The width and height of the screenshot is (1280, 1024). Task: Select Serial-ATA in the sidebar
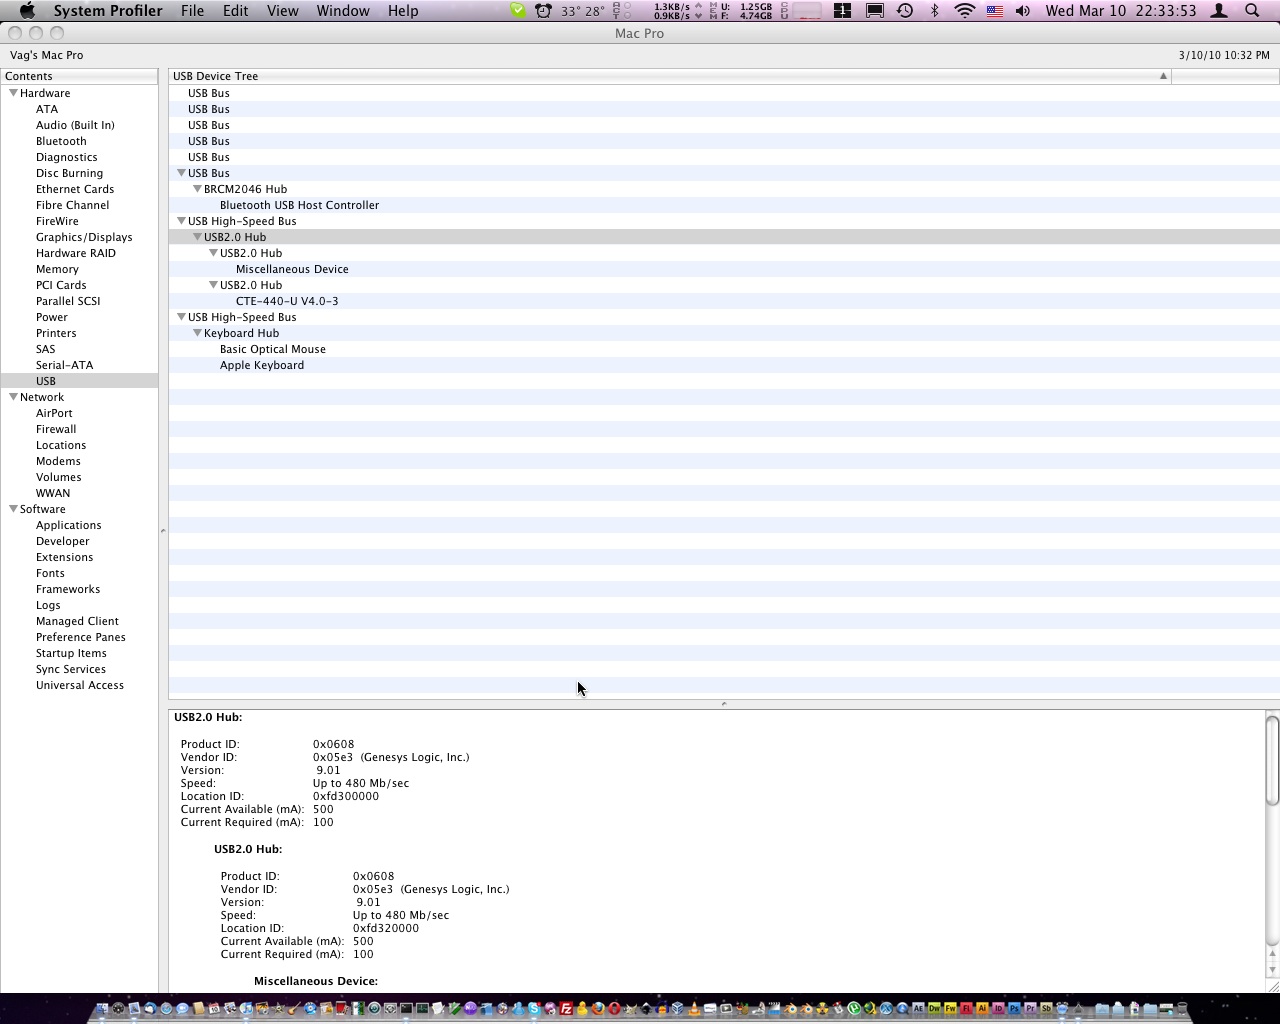pyautogui.click(x=64, y=365)
